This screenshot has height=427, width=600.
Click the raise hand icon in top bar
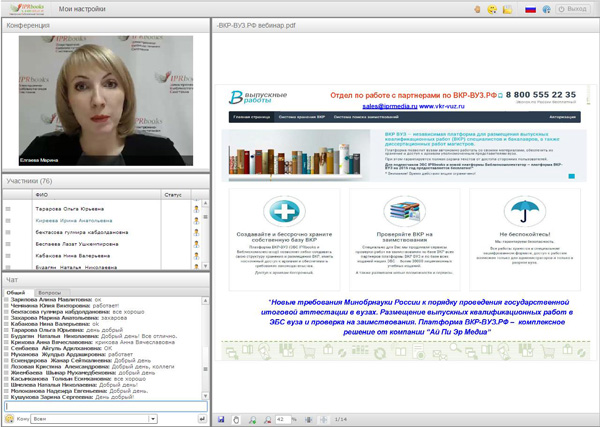coord(477,9)
